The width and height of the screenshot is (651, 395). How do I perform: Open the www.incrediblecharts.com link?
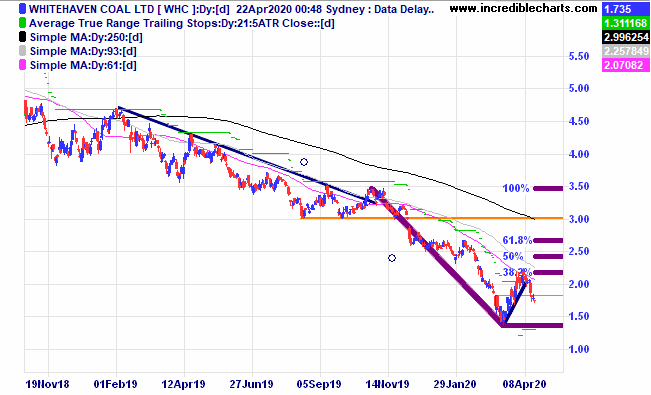pyautogui.click(x=524, y=8)
